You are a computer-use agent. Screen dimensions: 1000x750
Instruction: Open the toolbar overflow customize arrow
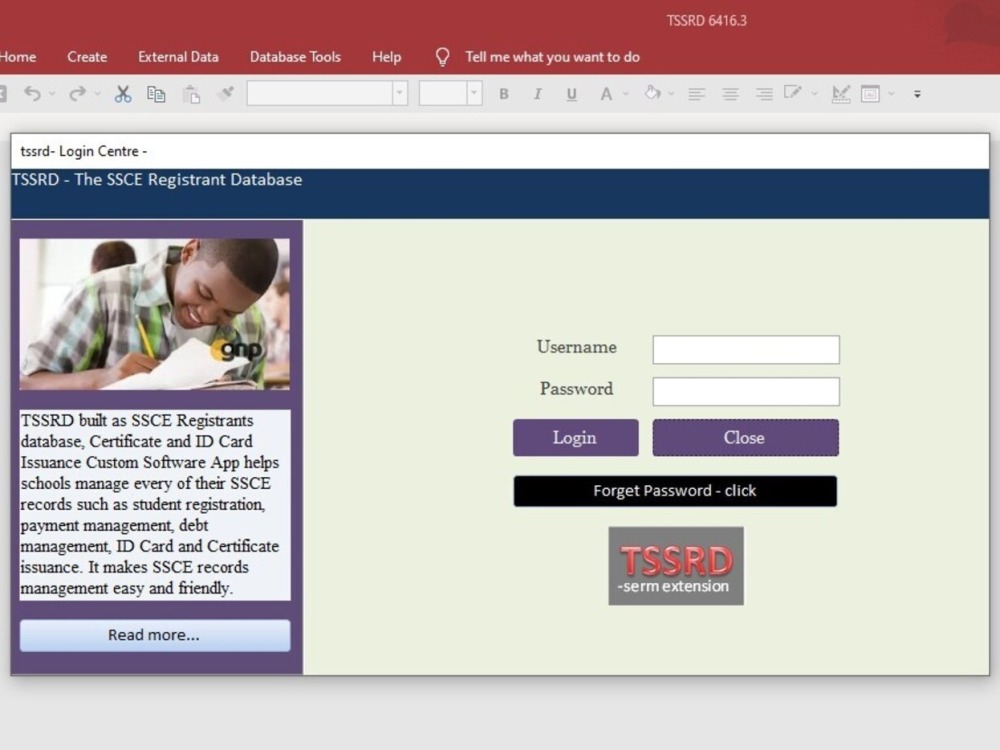917,94
